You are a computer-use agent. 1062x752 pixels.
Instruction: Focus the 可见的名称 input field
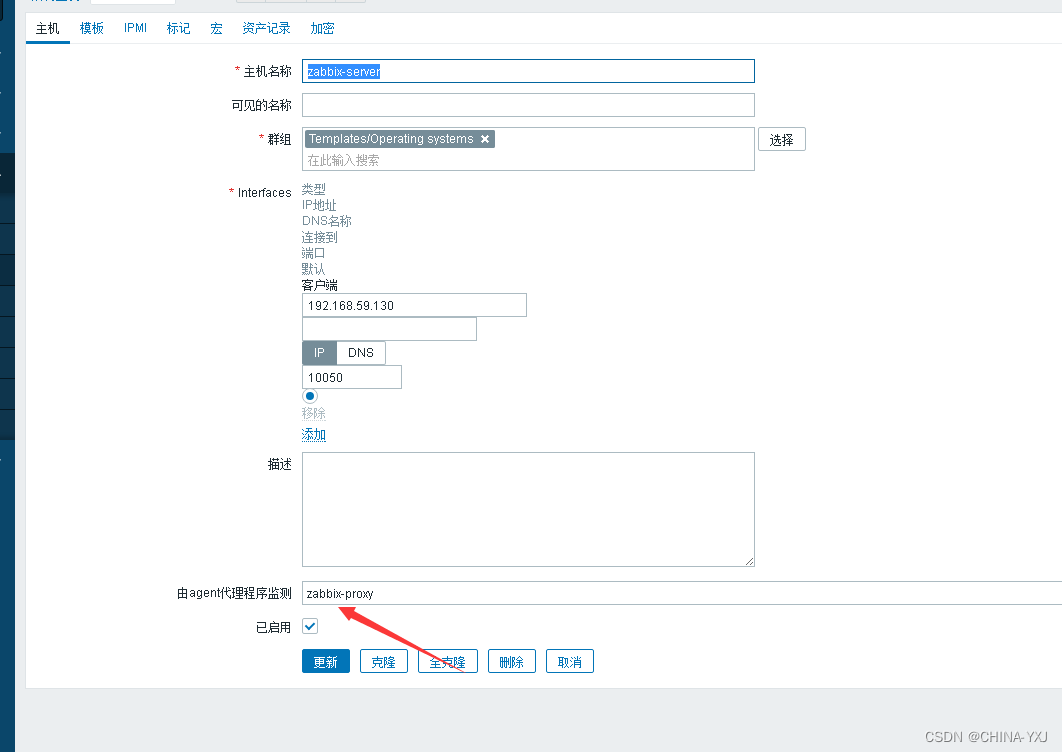pos(528,105)
